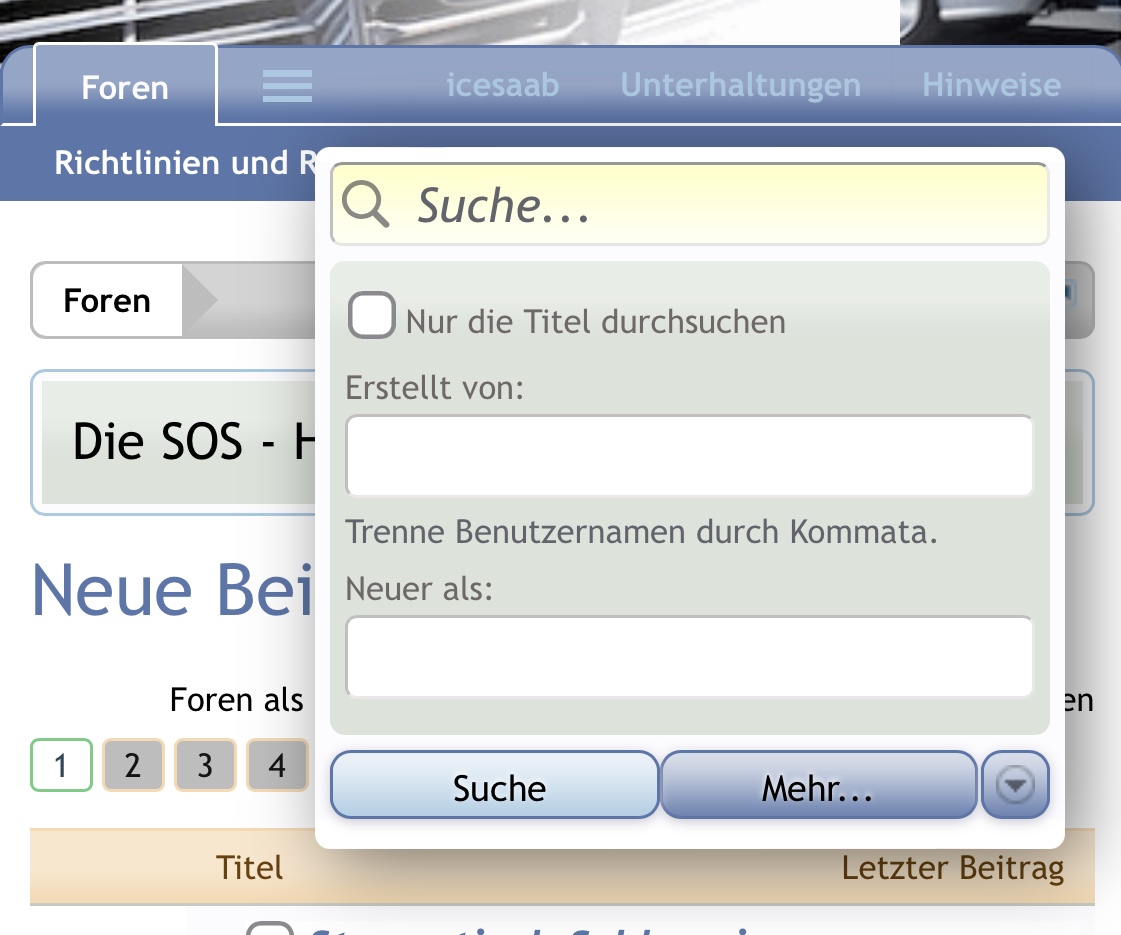1121x935 pixels.
Task: Open Hinweise in navigation bar
Action: tap(992, 85)
